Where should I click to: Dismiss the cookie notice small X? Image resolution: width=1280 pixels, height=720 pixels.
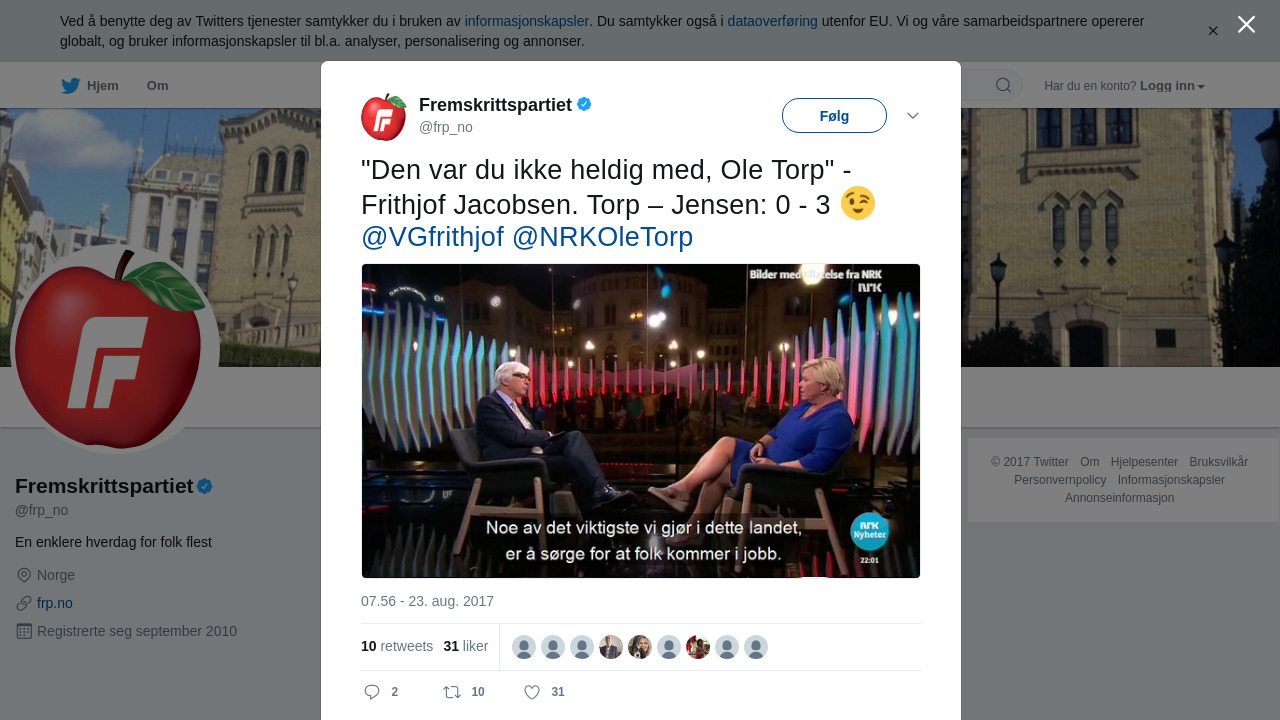(1213, 31)
